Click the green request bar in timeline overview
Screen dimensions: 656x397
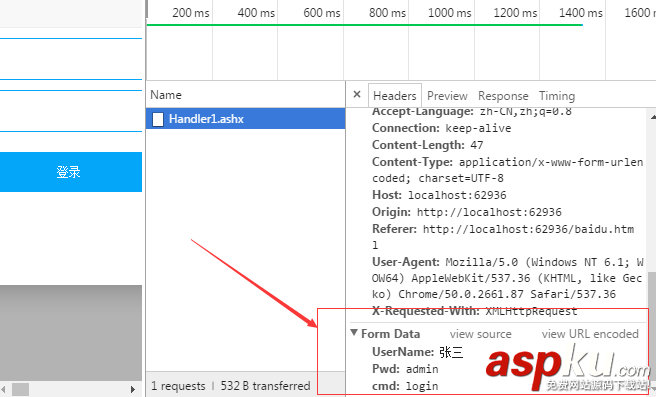point(364,25)
